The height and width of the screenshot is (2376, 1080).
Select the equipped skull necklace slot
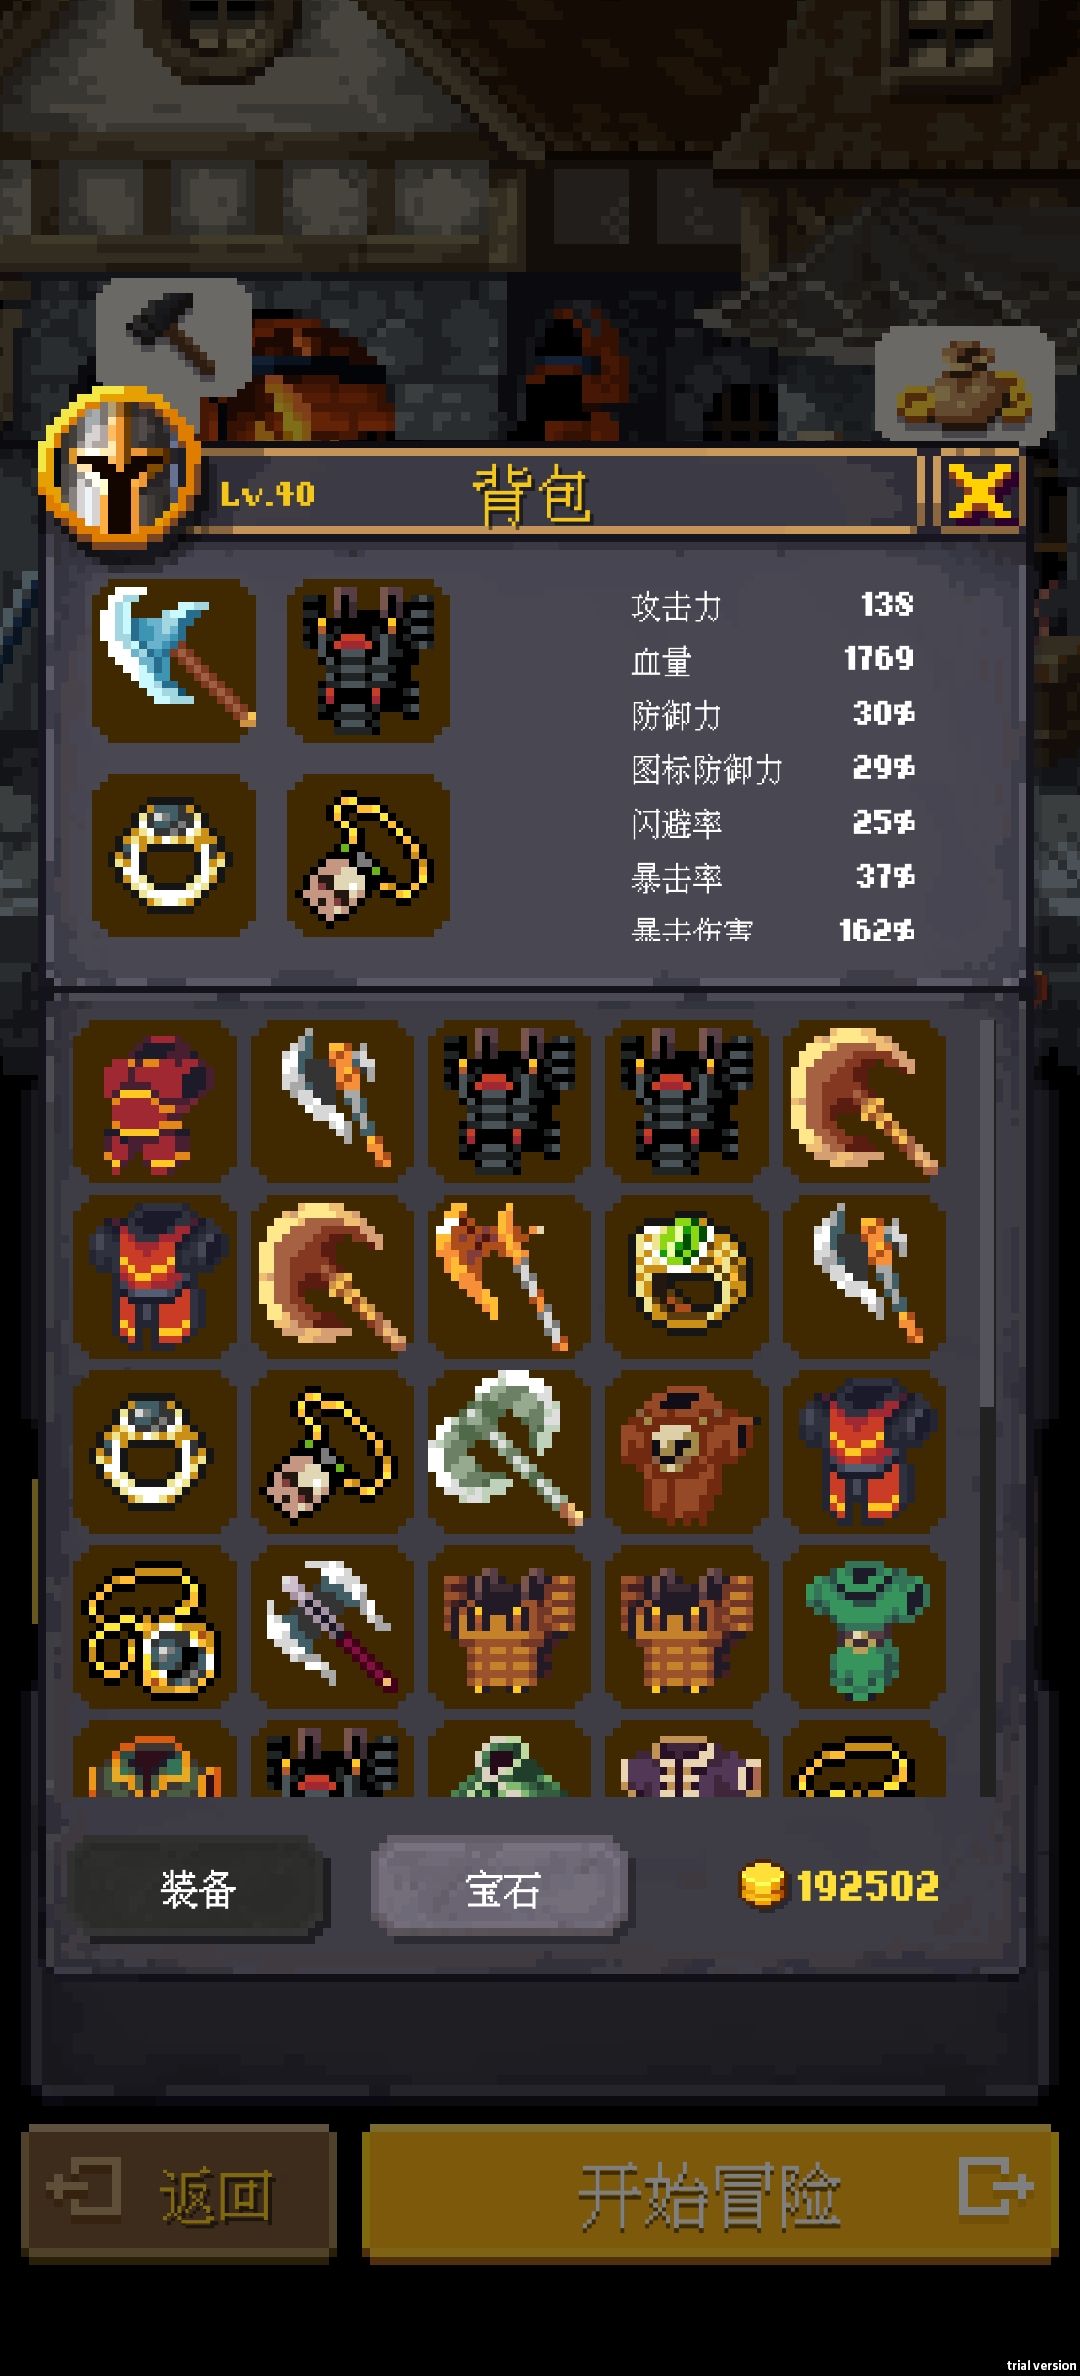(x=368, y=856)
